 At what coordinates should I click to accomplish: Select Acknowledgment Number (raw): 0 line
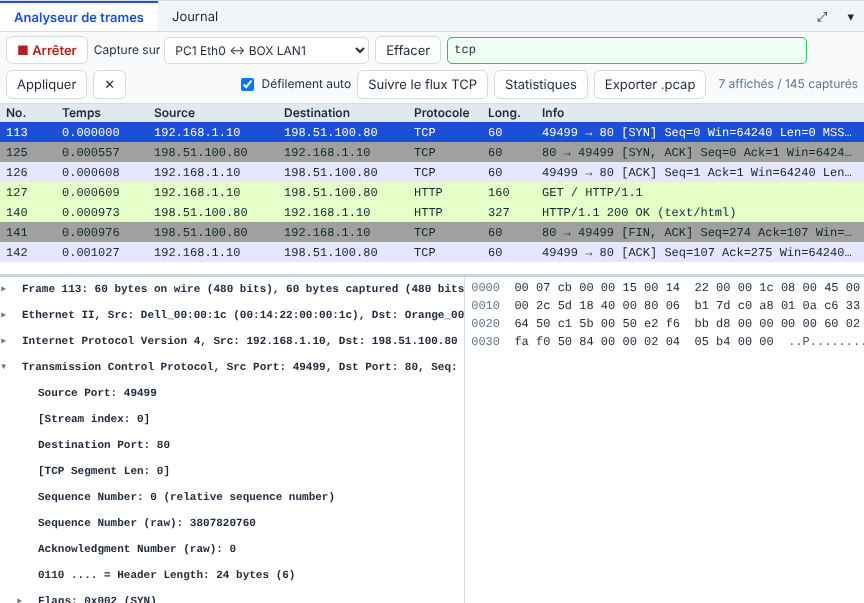point(137,549)
